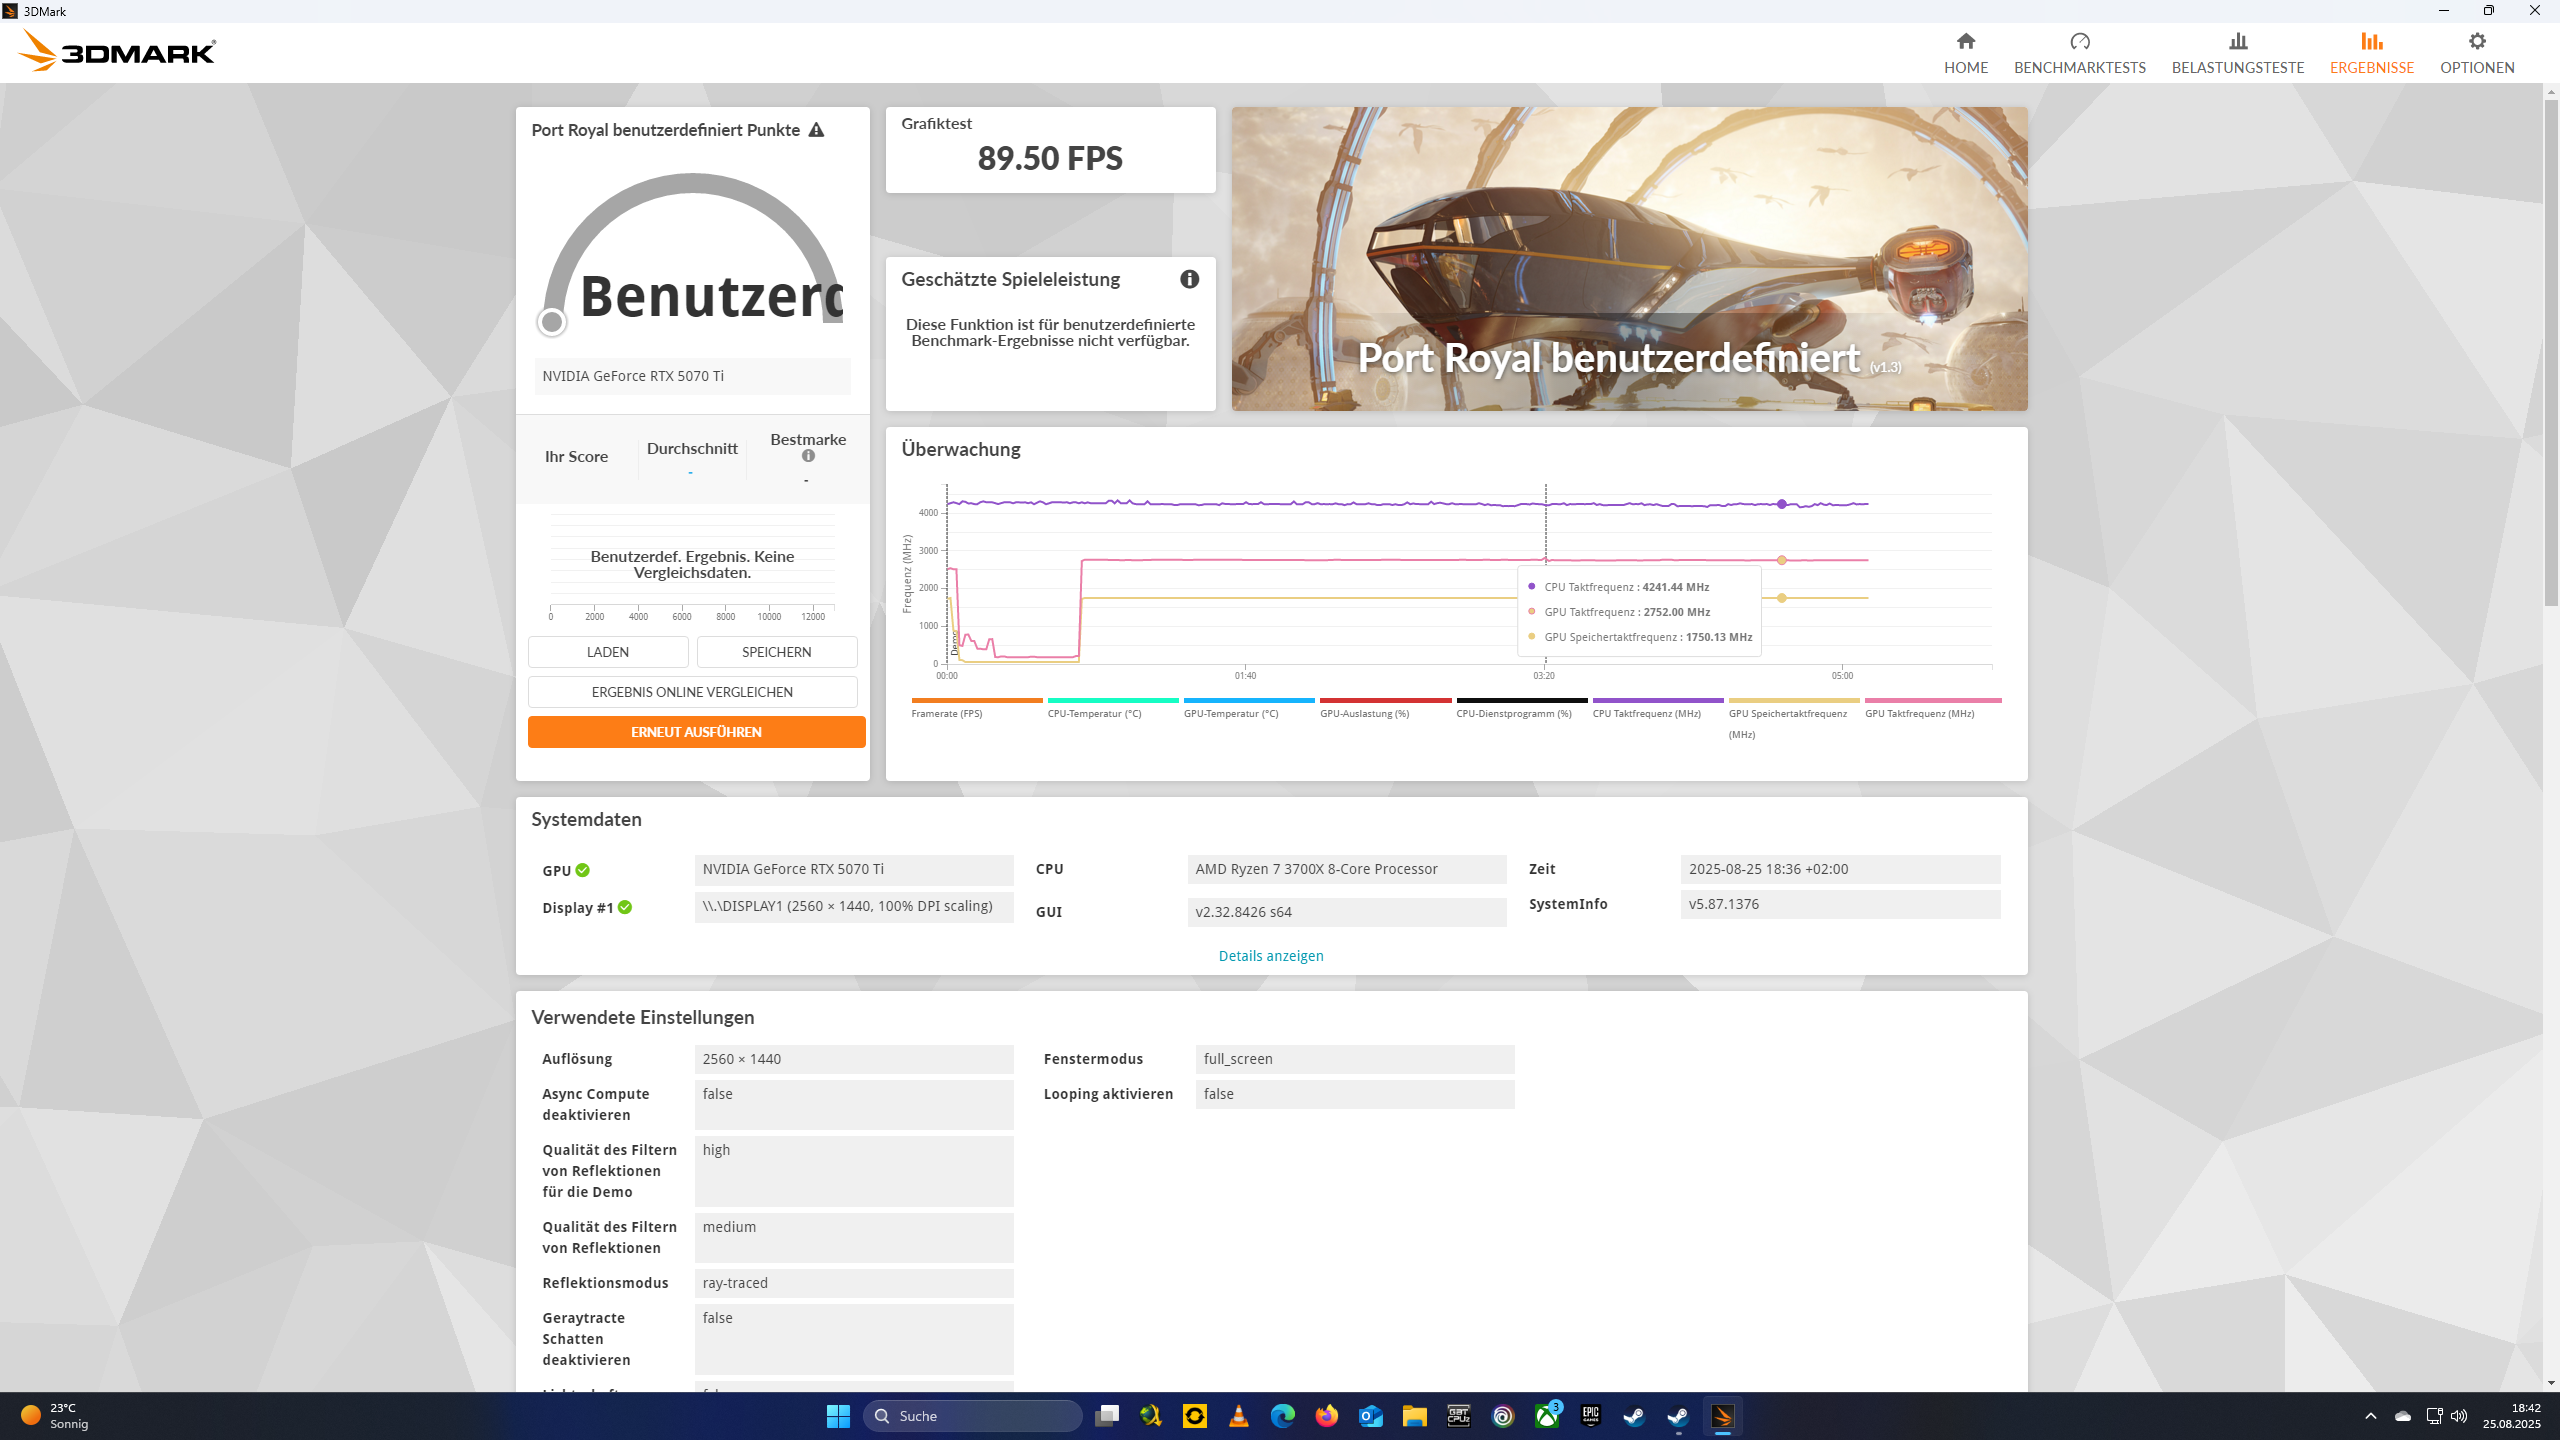Open Belastungsteste stress test icon
The height and width of the screenshot is (1440, 2560).
pos(2237,42)
